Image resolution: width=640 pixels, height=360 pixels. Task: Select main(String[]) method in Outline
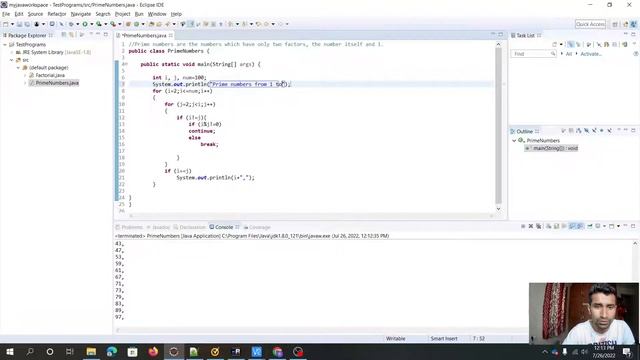click(x=551, y=148)
